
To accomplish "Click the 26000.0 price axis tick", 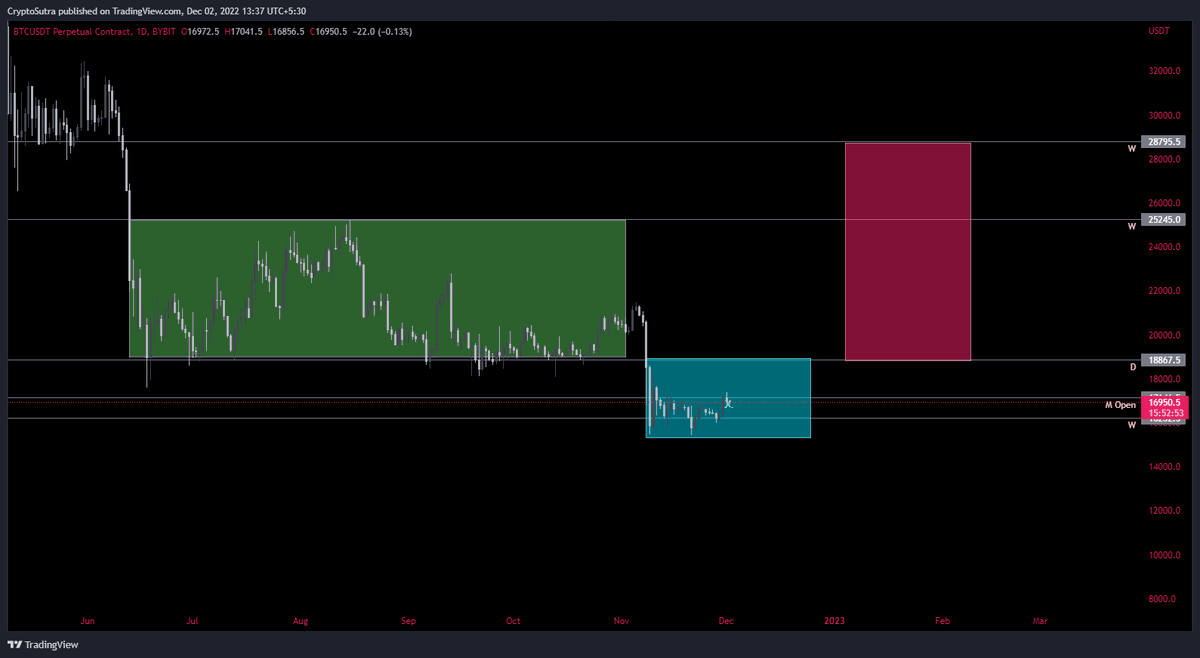I will click(1167, 203).
